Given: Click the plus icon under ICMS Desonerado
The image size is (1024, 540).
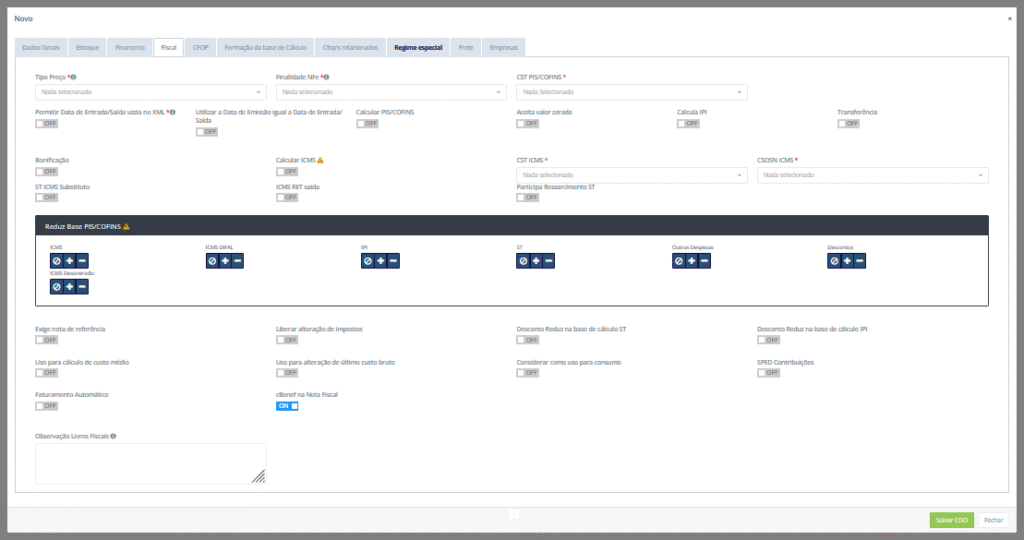Looking at the screenshot, I should tap(69, 287).
